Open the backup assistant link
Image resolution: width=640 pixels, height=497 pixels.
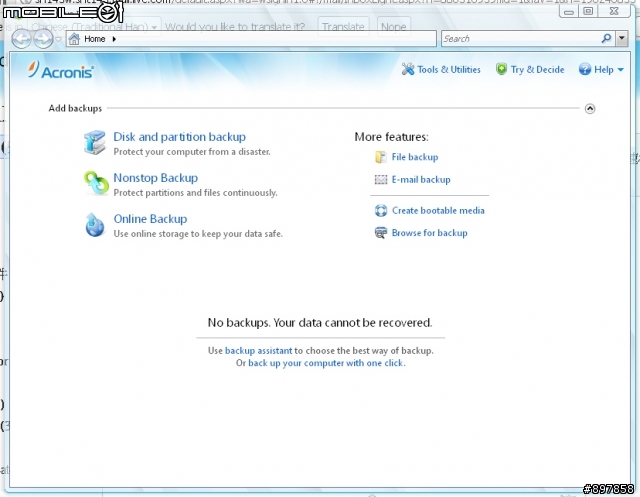tap(258, 351)
